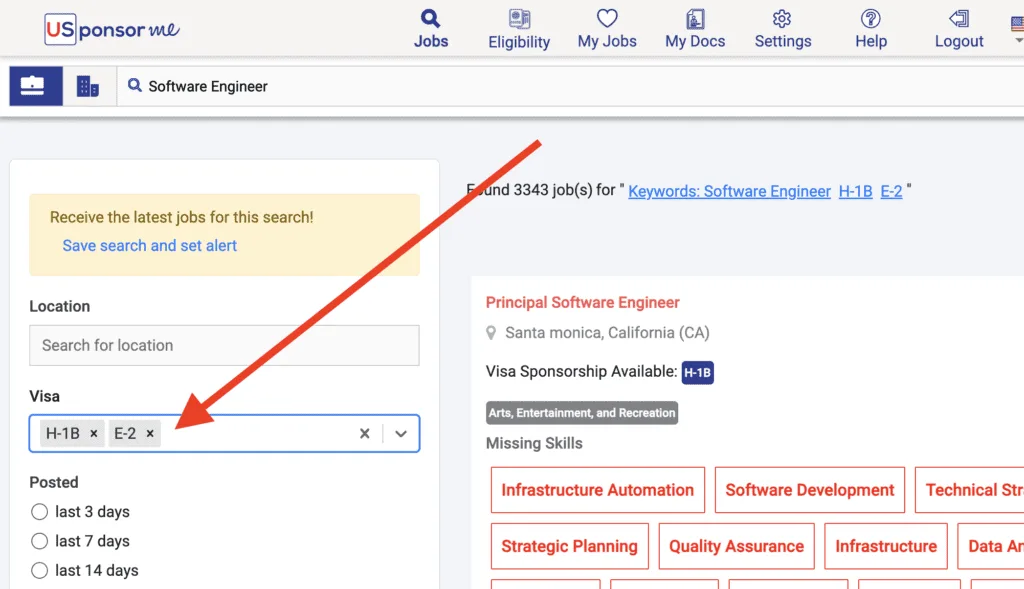Select the Quality Assurance missing skill
The width and height of the screenshot is (1024, 589).
click(x=737, y=546)
